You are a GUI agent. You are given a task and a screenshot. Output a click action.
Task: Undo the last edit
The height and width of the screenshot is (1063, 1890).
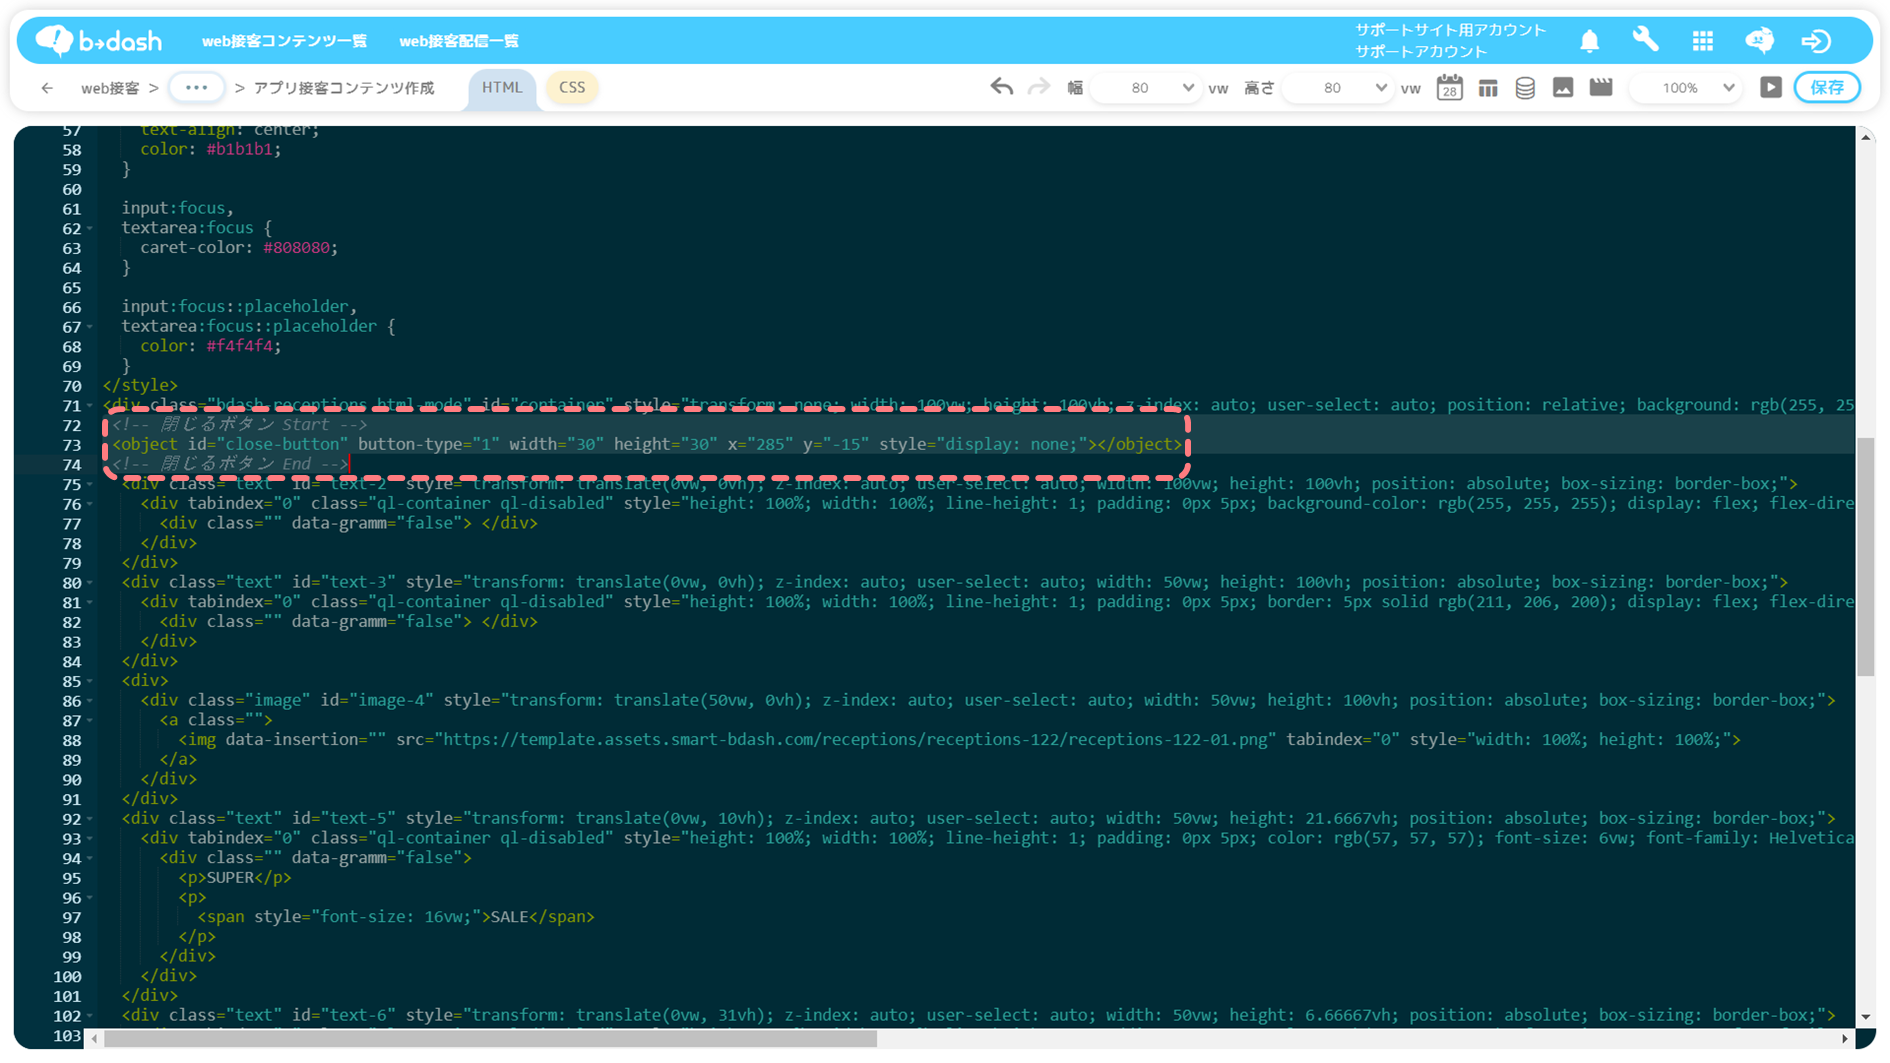click(1001, 87)
